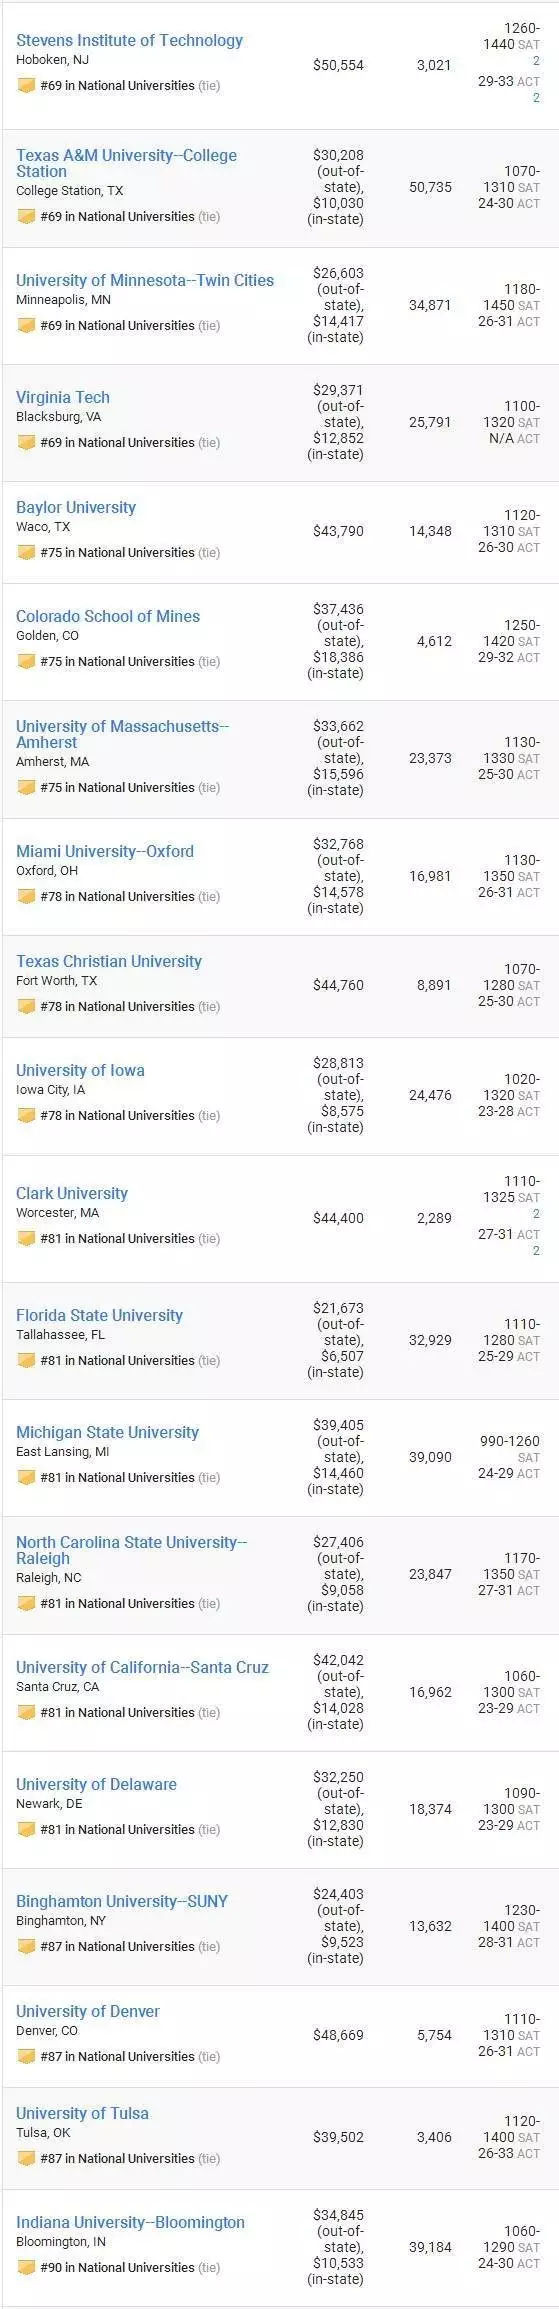Open University of Minnesota--Twin Cities link

tap(145, 280)
